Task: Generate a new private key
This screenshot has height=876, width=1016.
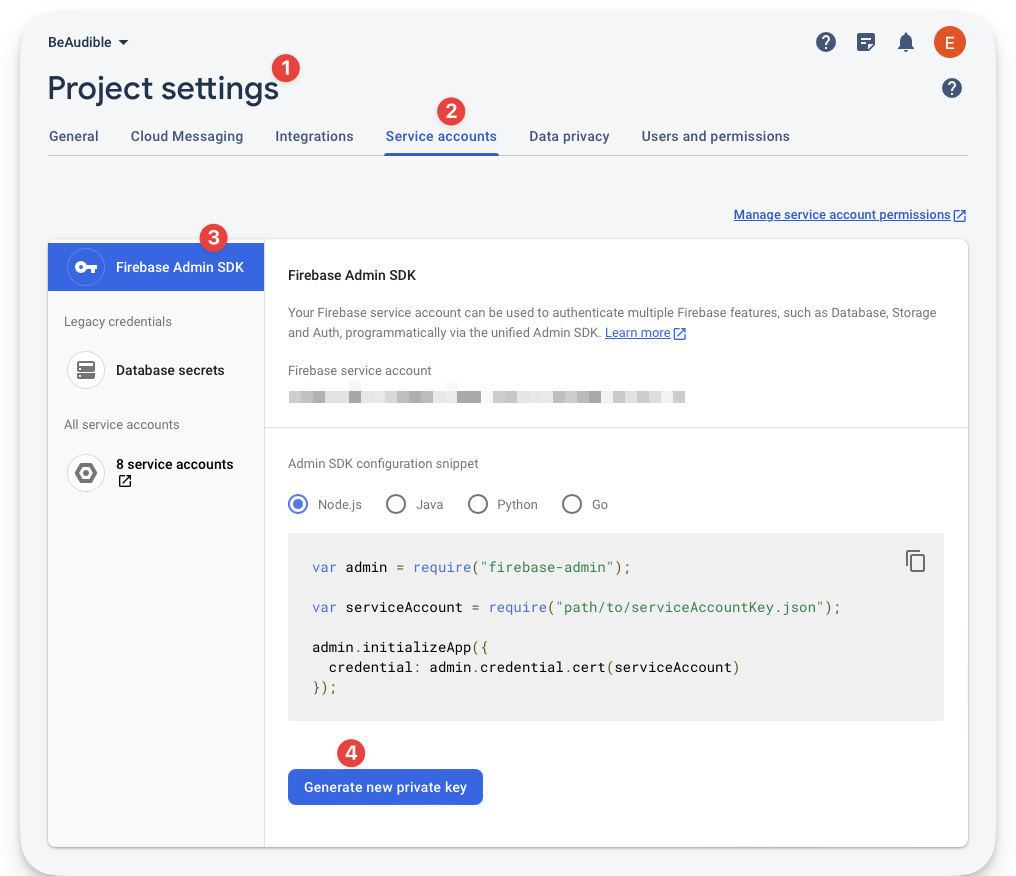Action: pyautogui.click(x=385, y=787)
